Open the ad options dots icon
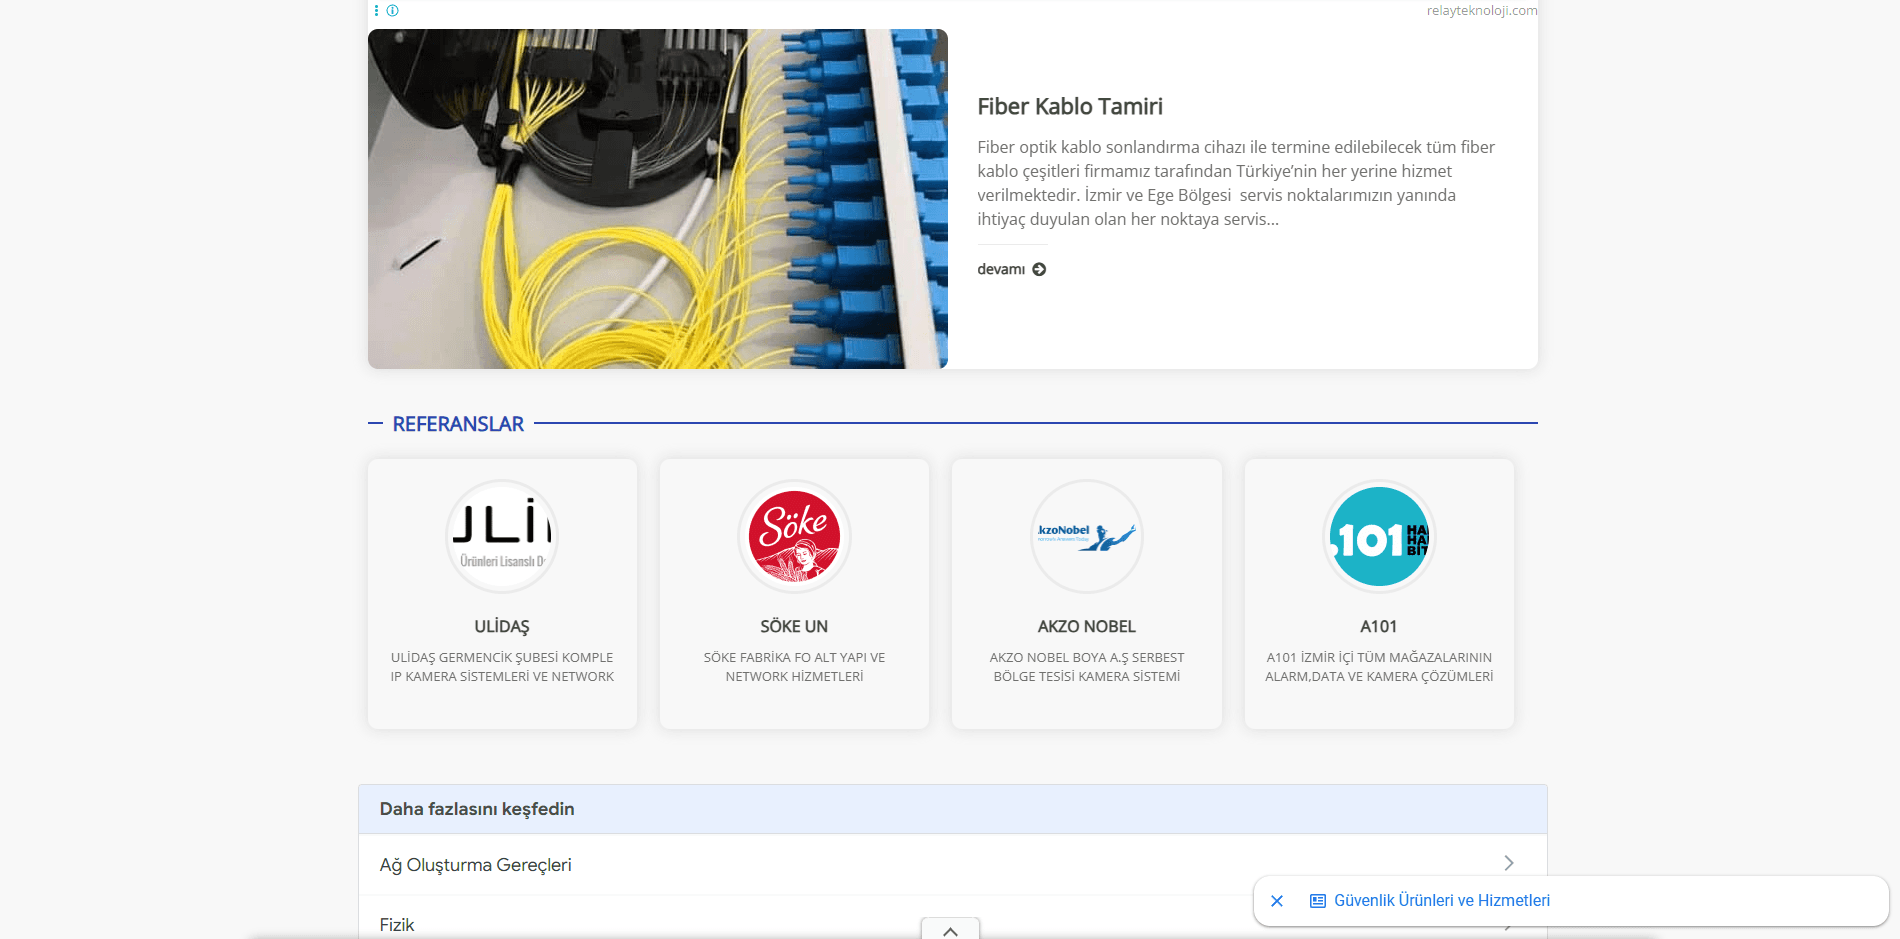The image size is (1900, 939). click(x=376, y=11)
